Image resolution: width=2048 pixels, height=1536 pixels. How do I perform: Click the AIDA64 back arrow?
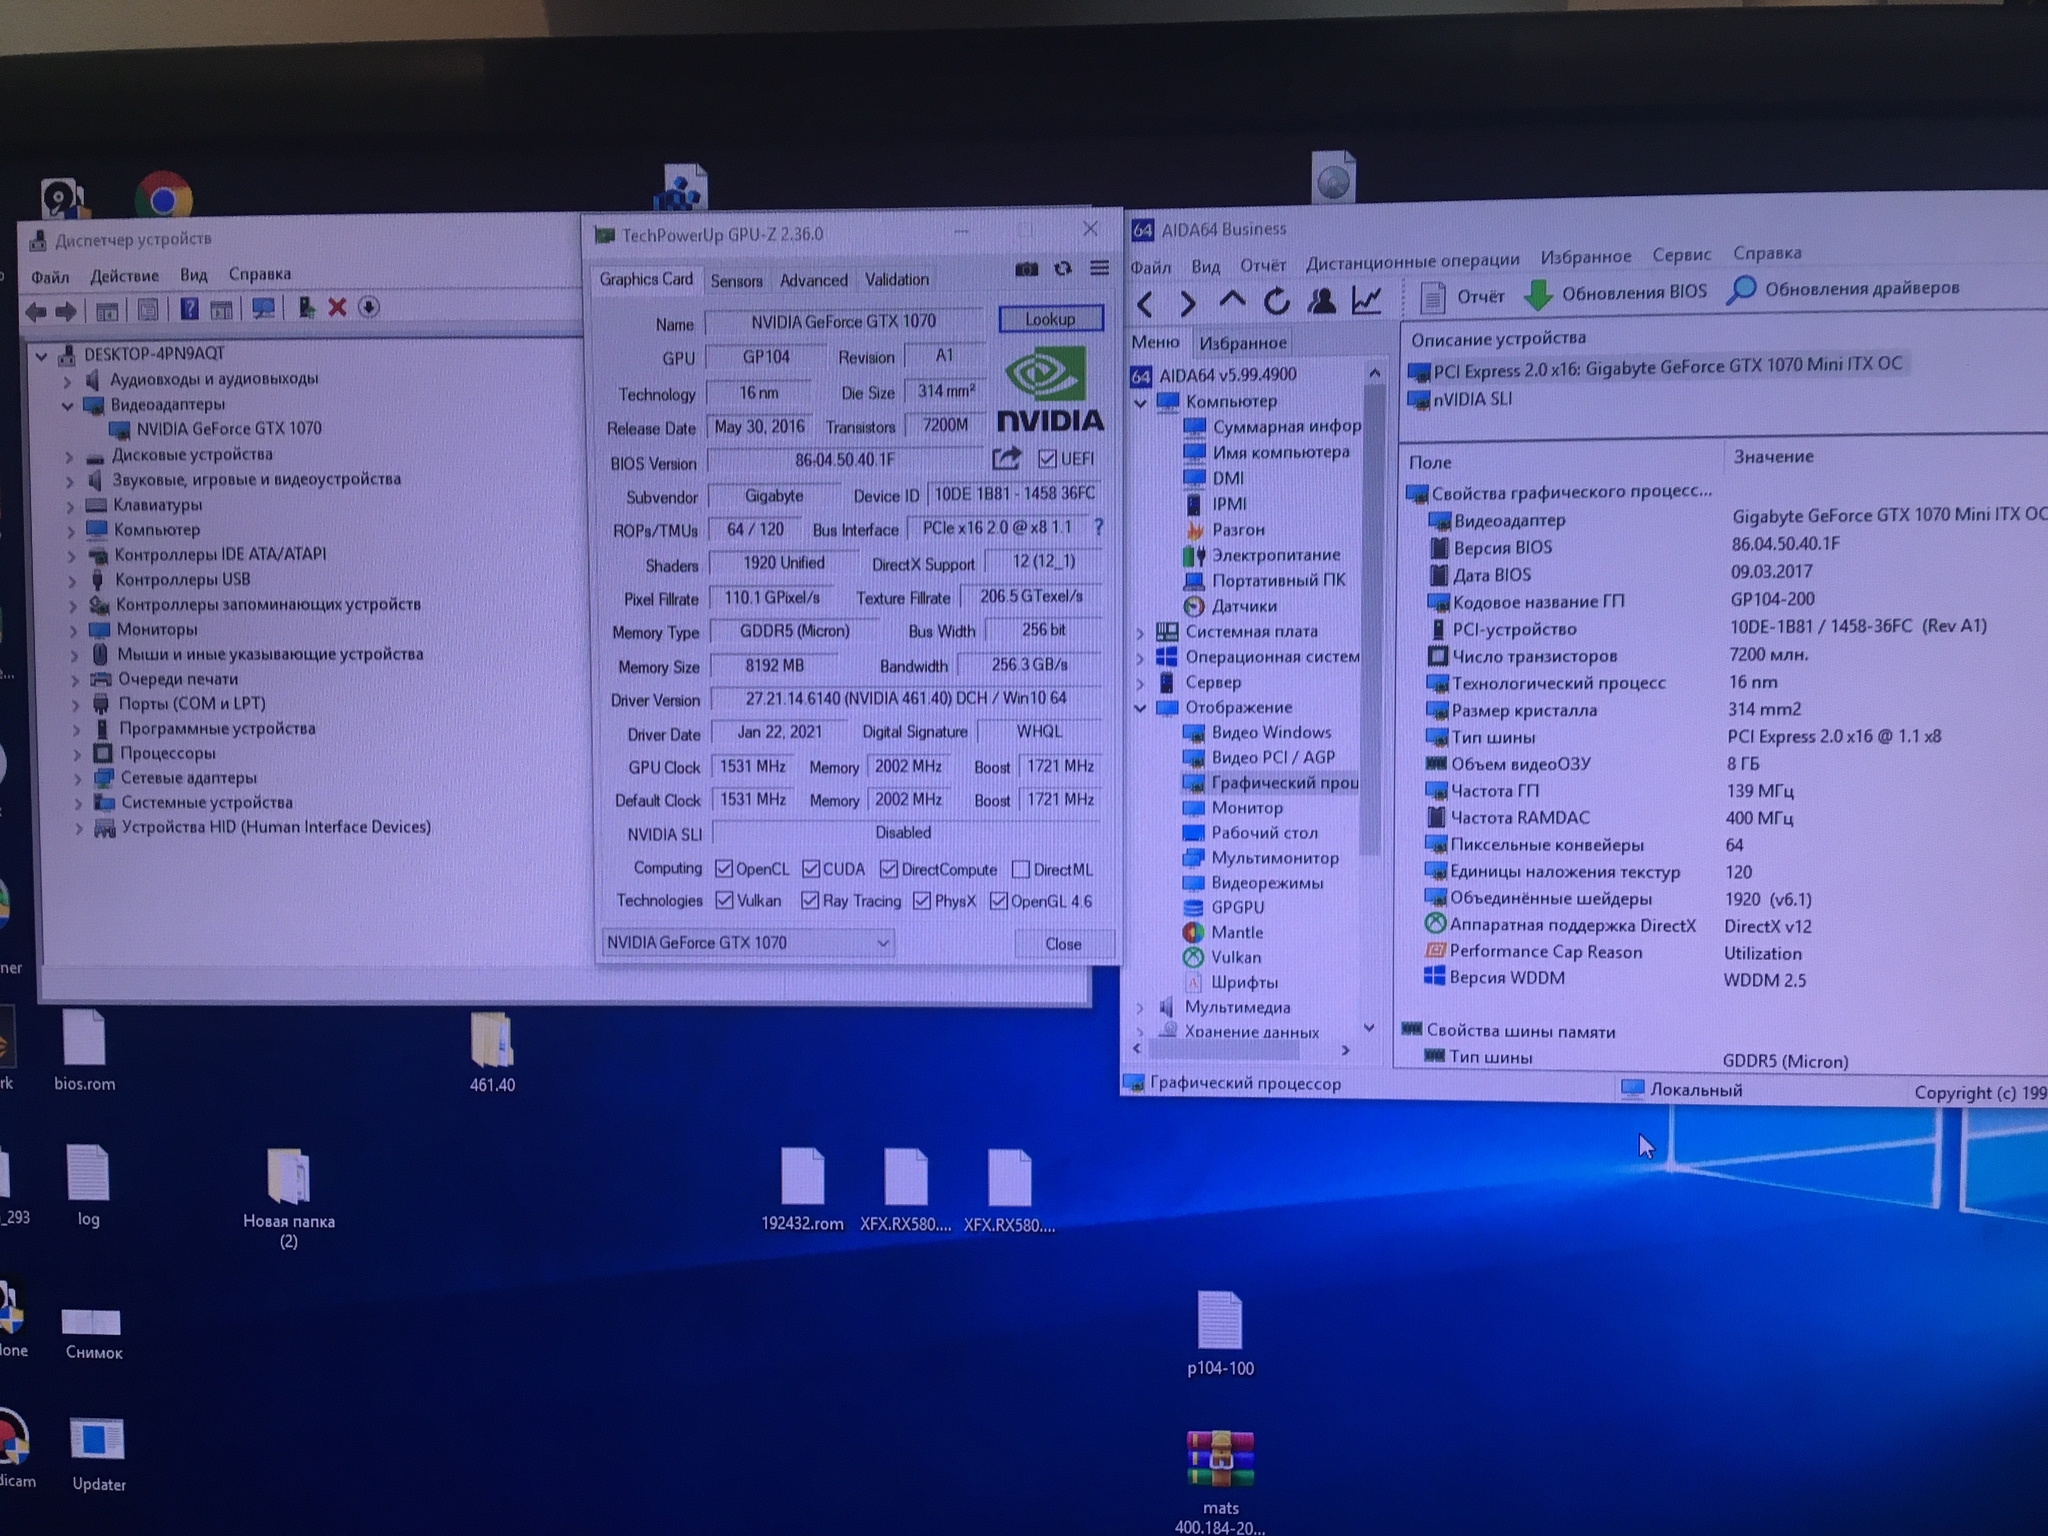point(1146,303)
